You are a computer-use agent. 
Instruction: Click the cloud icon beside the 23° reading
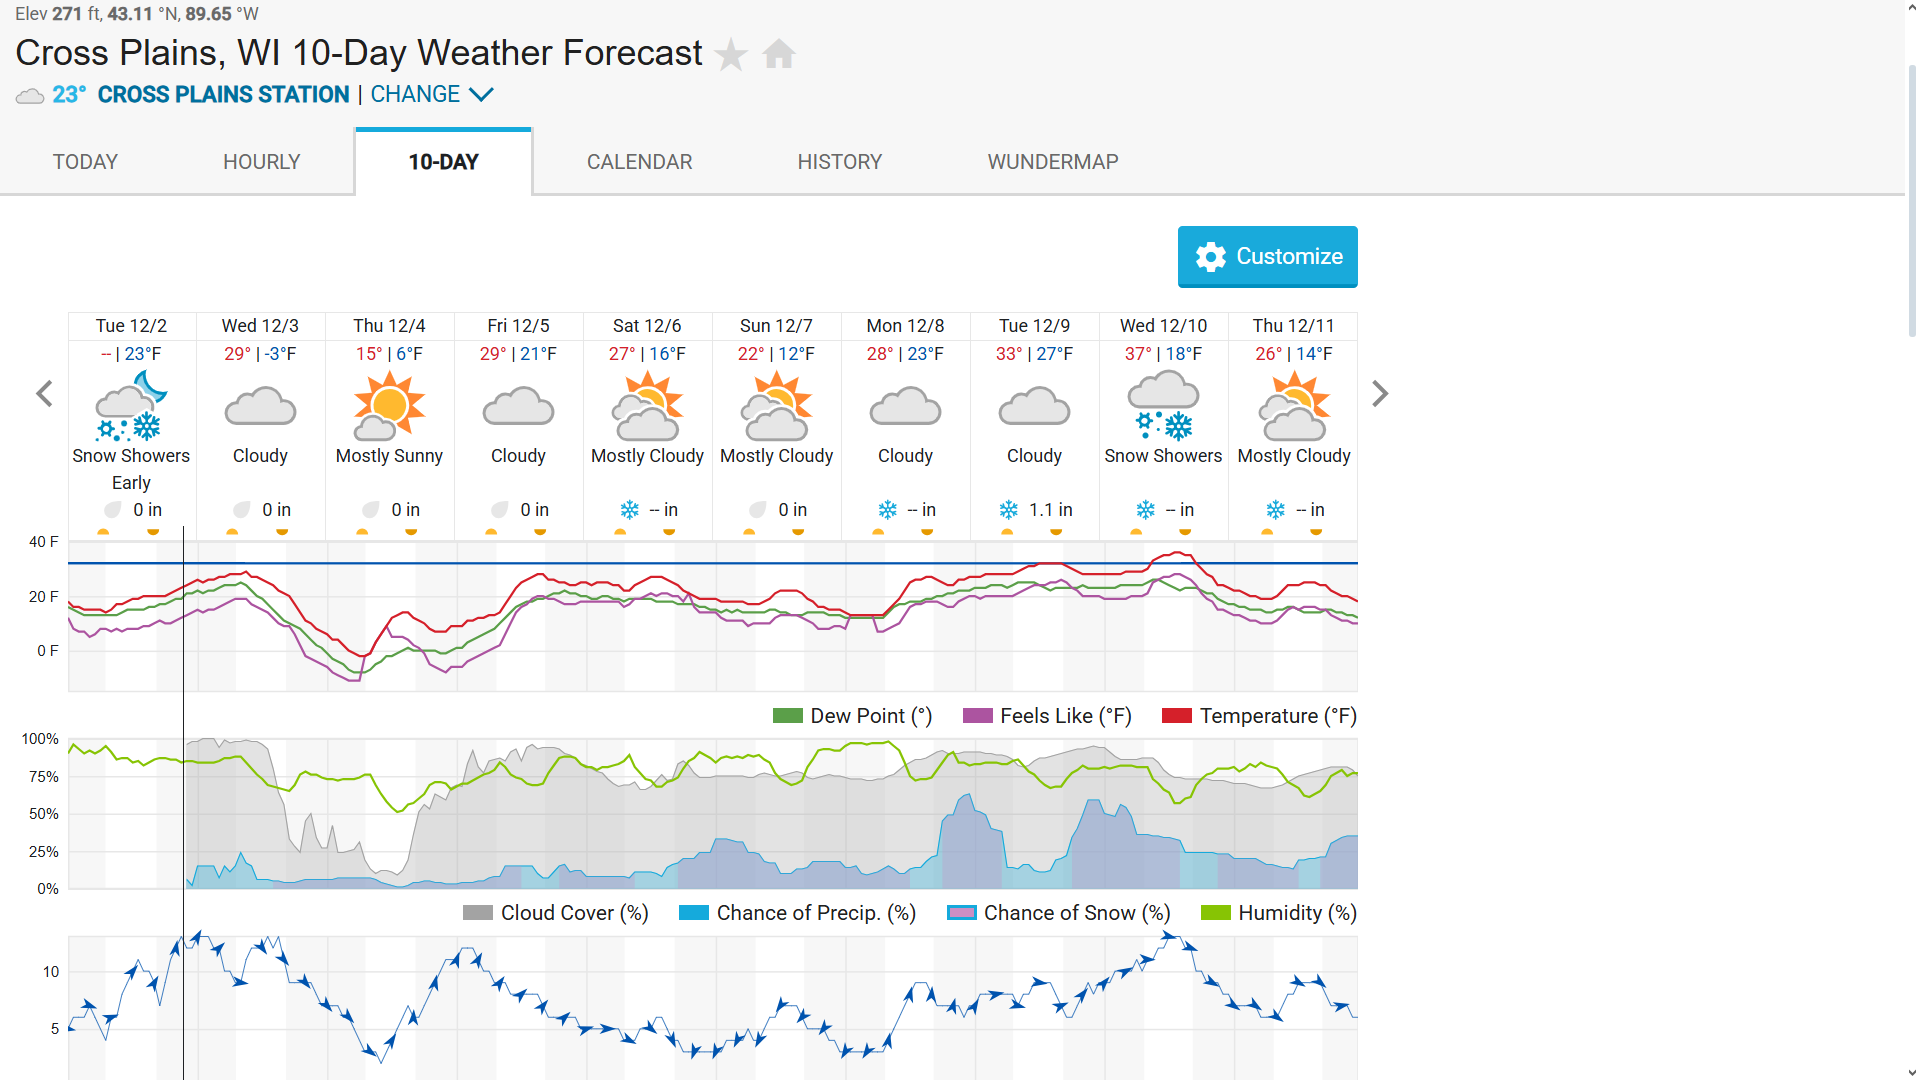click(x=30, y=96)
